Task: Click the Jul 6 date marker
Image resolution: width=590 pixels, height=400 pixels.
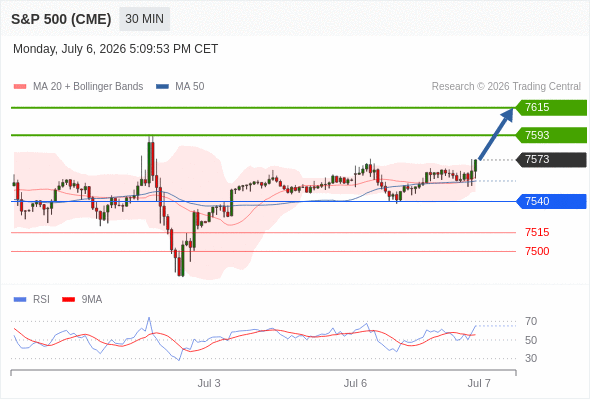Action: (355, 383)
